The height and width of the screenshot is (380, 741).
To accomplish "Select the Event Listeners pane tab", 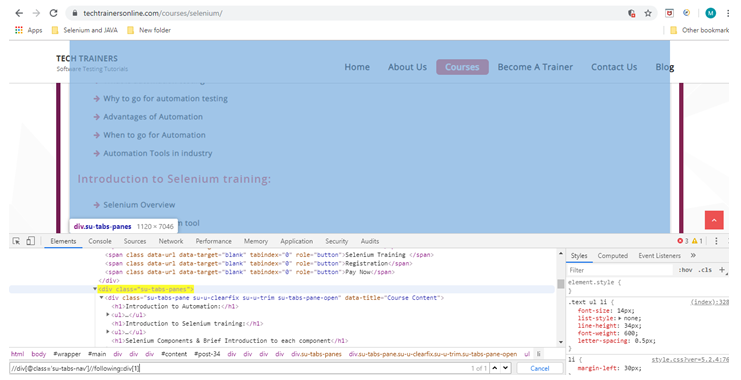I will (x=659, y=255).
